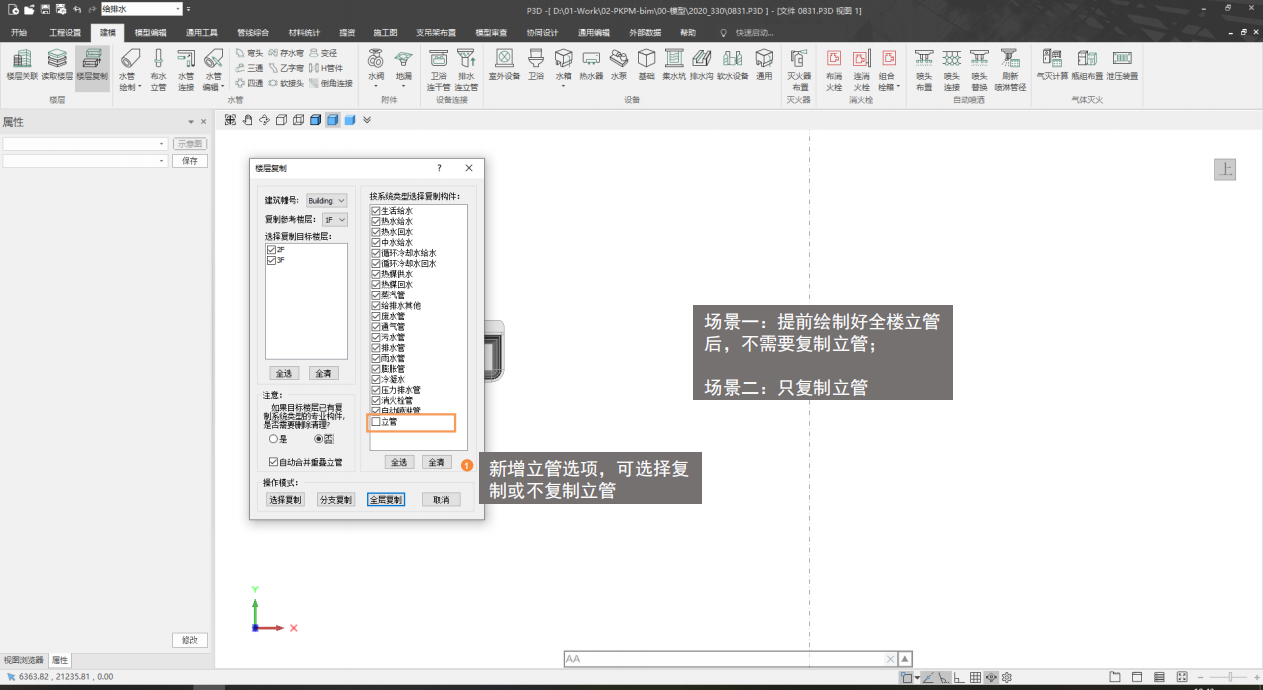Uncheck the 2F target floor
The image size is (1263, 690).
pyautogui.click(x=271, y=250)
